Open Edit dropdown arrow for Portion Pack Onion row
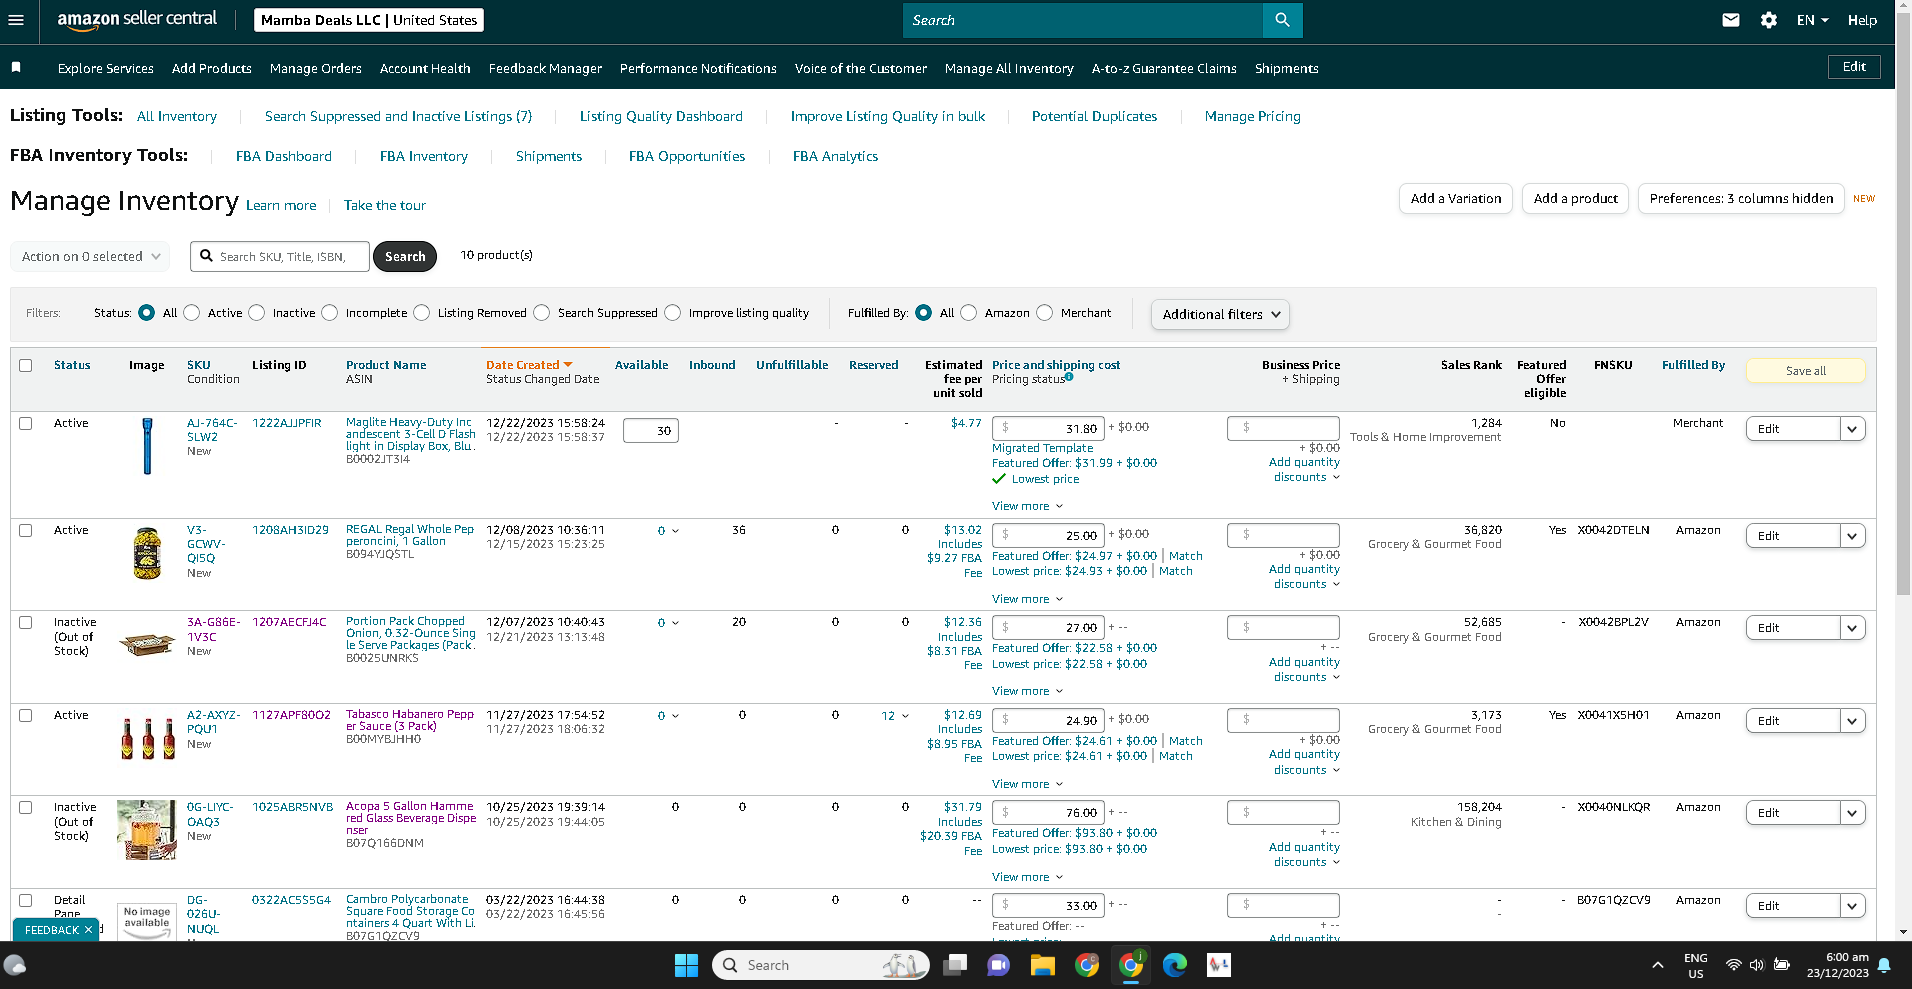1912x989 pixels. tap(1852, 628)
